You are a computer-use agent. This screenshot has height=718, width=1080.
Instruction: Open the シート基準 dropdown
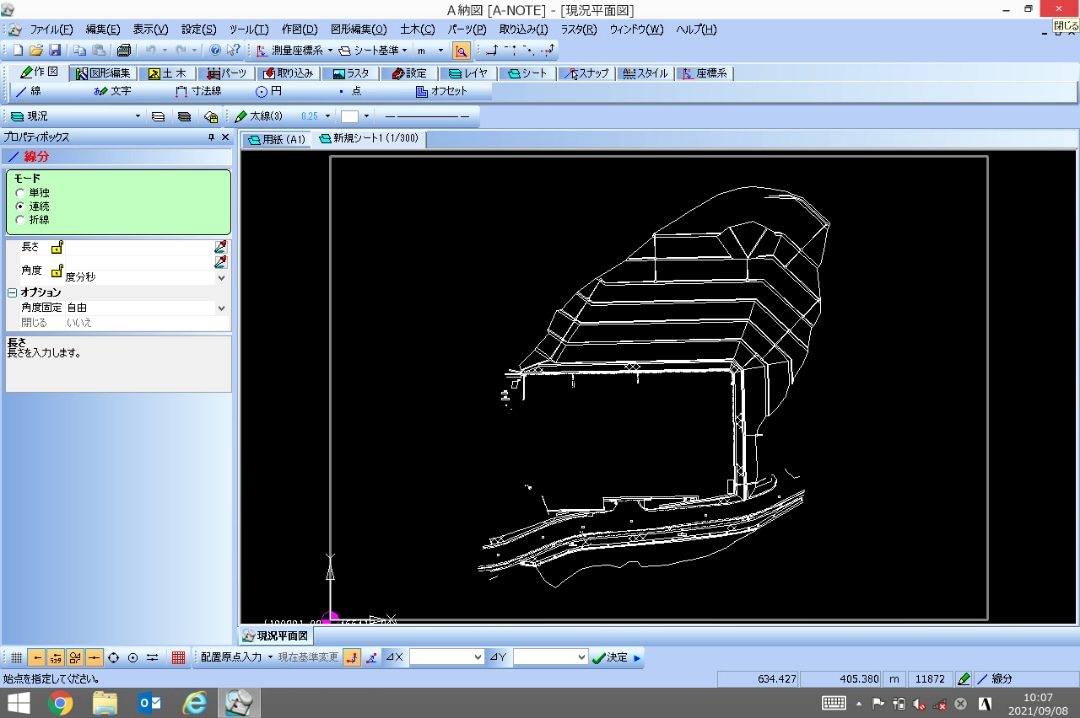pyautogui.click(x=404, y=50)
